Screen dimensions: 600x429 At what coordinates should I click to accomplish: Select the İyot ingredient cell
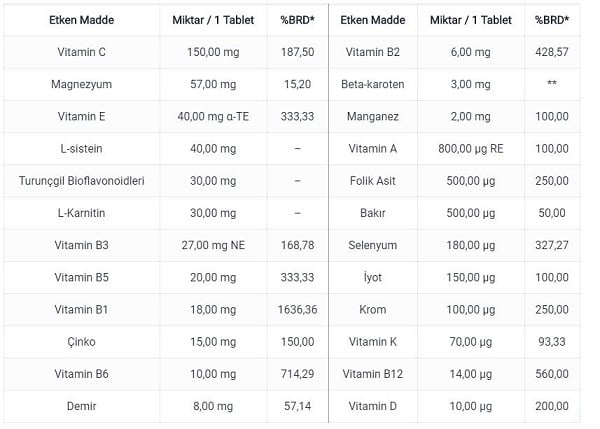pos(373,277)
